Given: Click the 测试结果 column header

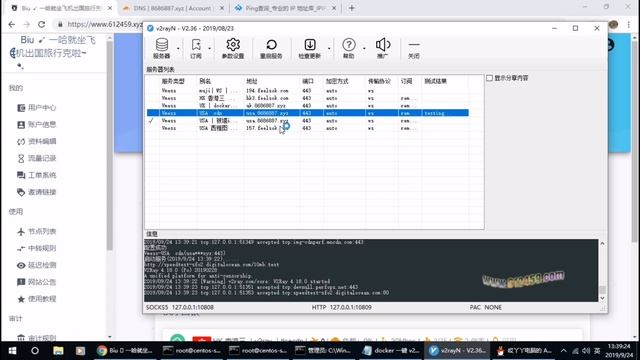Looking at the screenshot, I should 435,81.
